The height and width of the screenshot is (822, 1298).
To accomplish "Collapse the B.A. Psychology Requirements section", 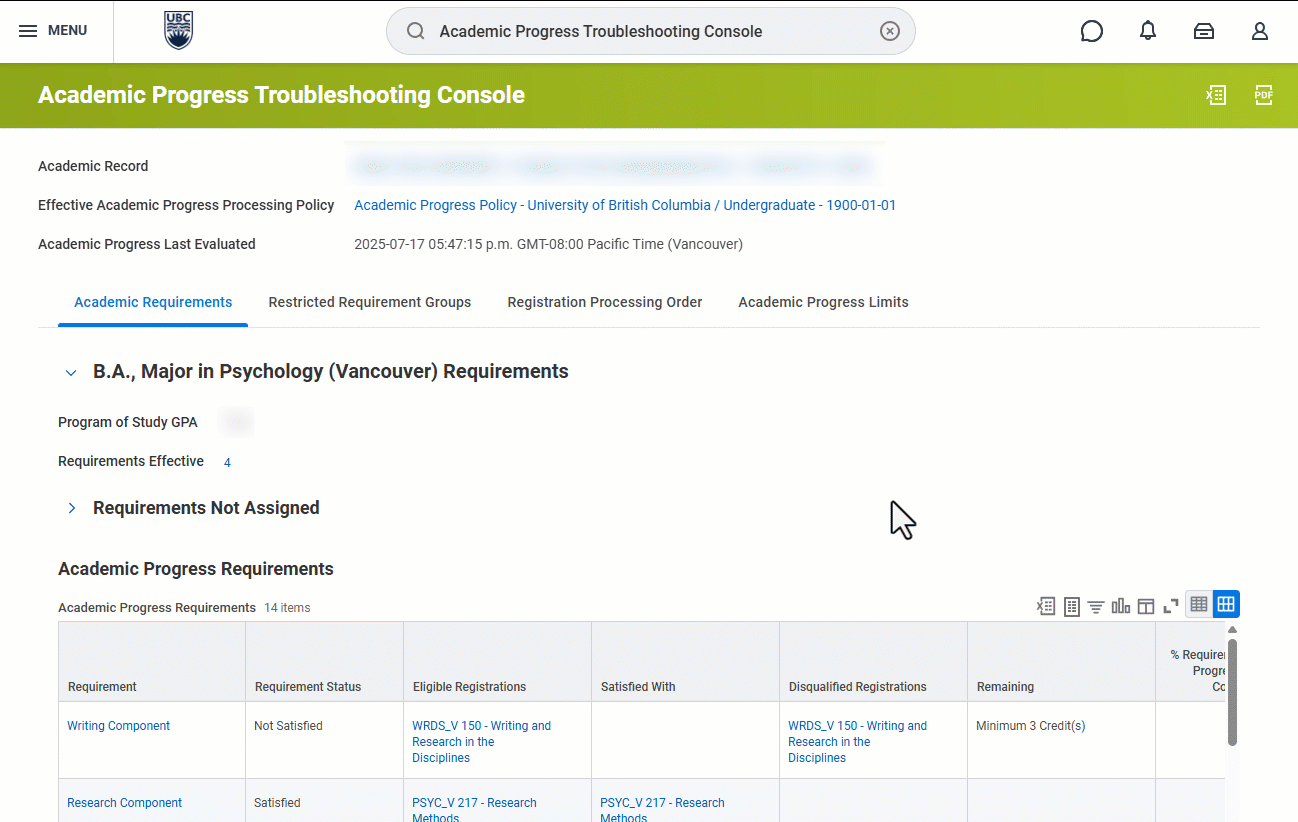I will click(71, 372).
